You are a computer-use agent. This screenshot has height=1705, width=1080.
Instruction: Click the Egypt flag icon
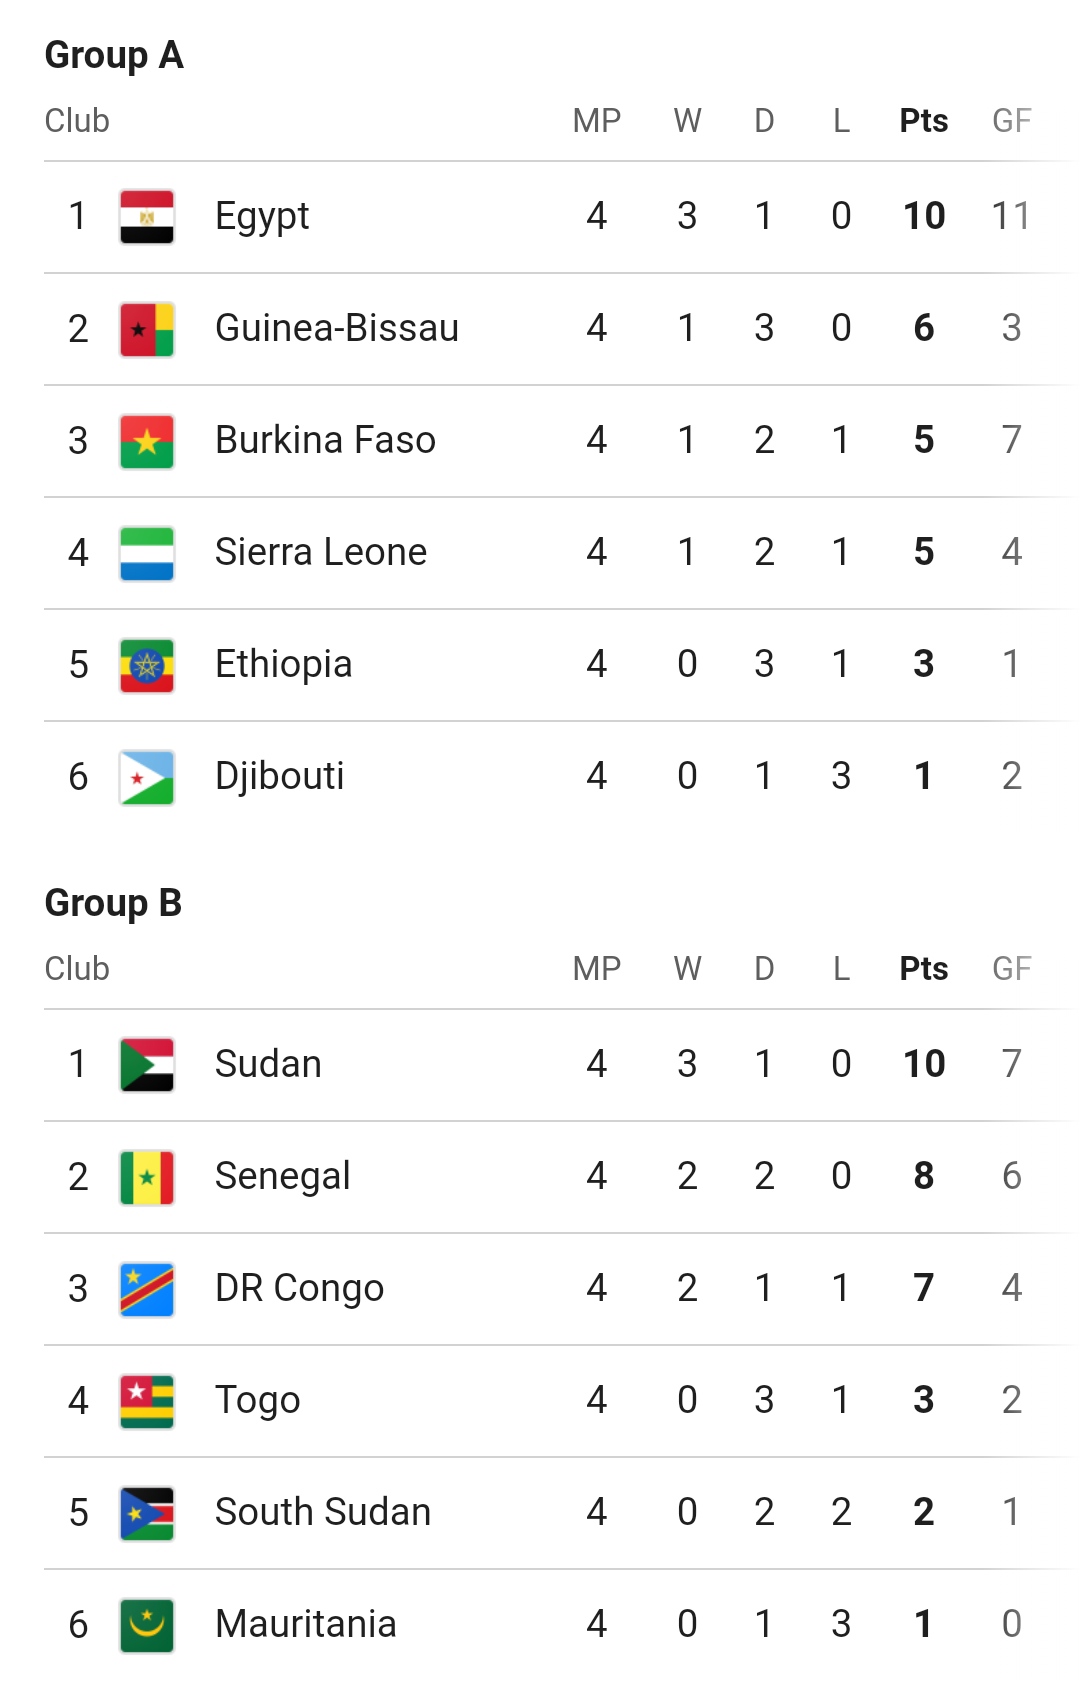pos(147,217)
